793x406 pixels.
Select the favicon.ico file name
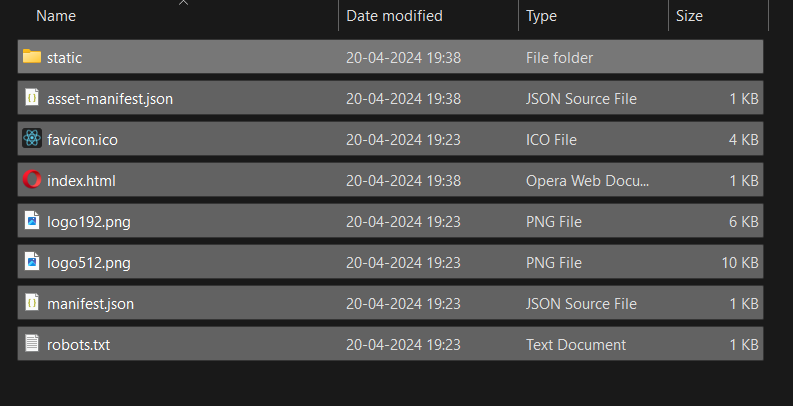(82, 140)
